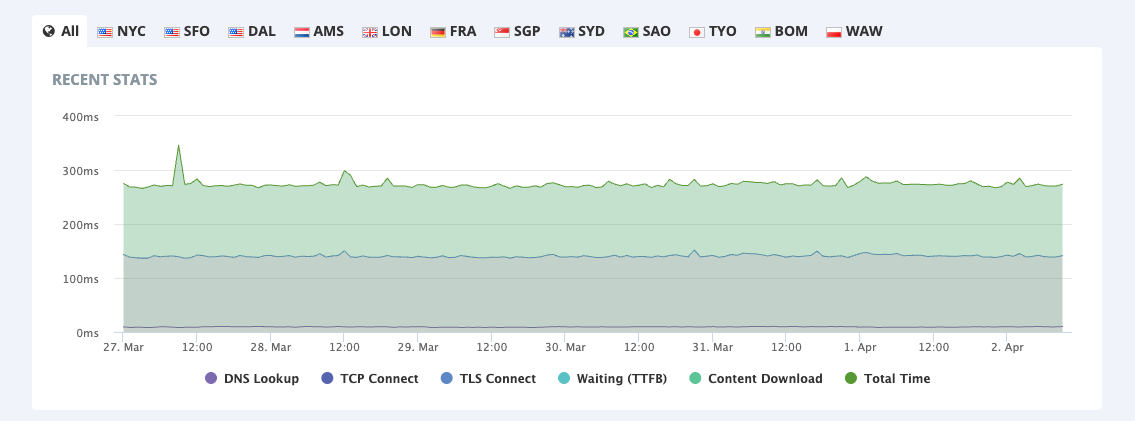The image size is (1135, 421).
Task: Click the 300ms y-axis label
Action: point(80,171)
